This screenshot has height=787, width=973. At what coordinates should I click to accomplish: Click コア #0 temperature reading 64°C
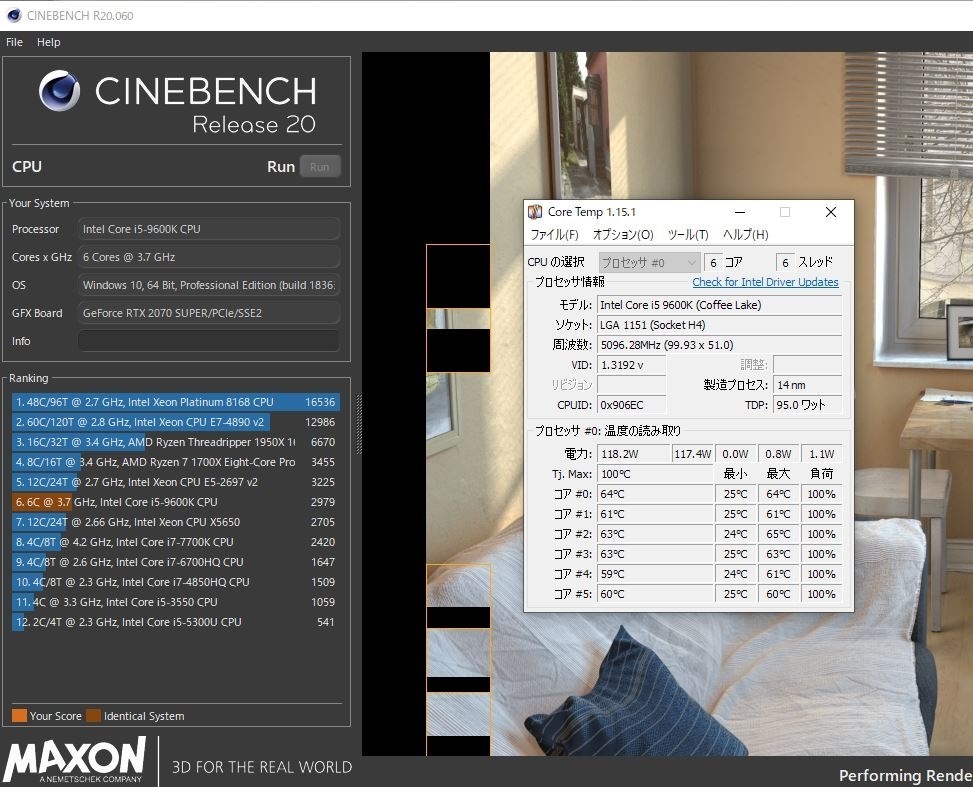[x=655, y=494]
